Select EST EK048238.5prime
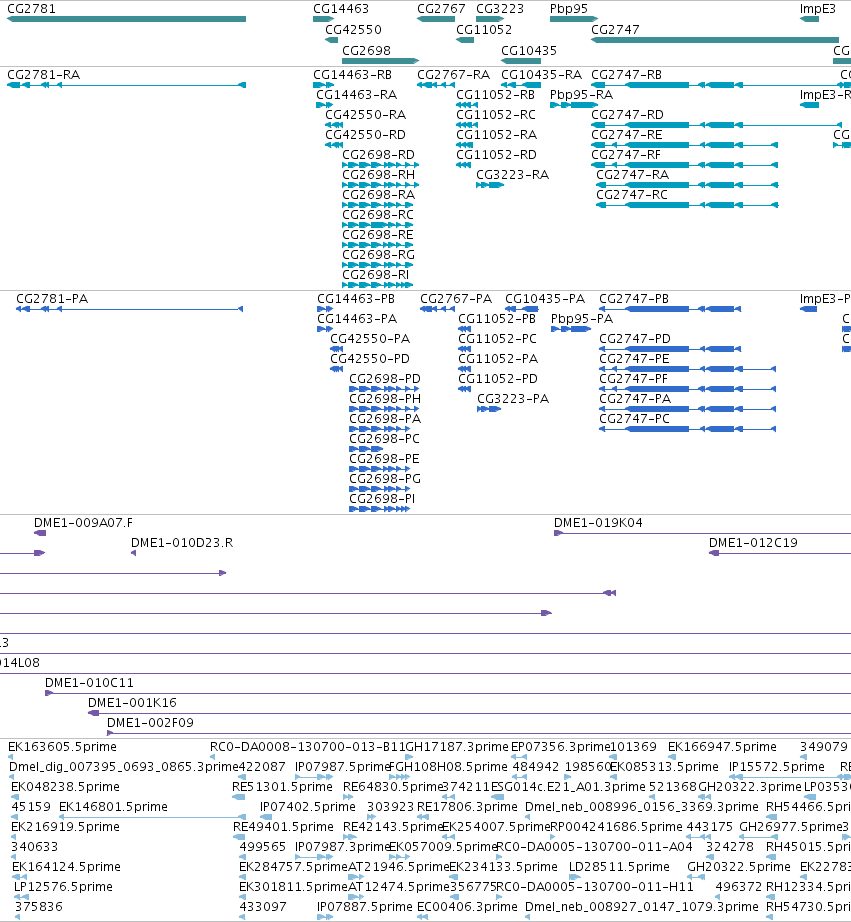This screenshot has height=922, width=851. (65, 787)
